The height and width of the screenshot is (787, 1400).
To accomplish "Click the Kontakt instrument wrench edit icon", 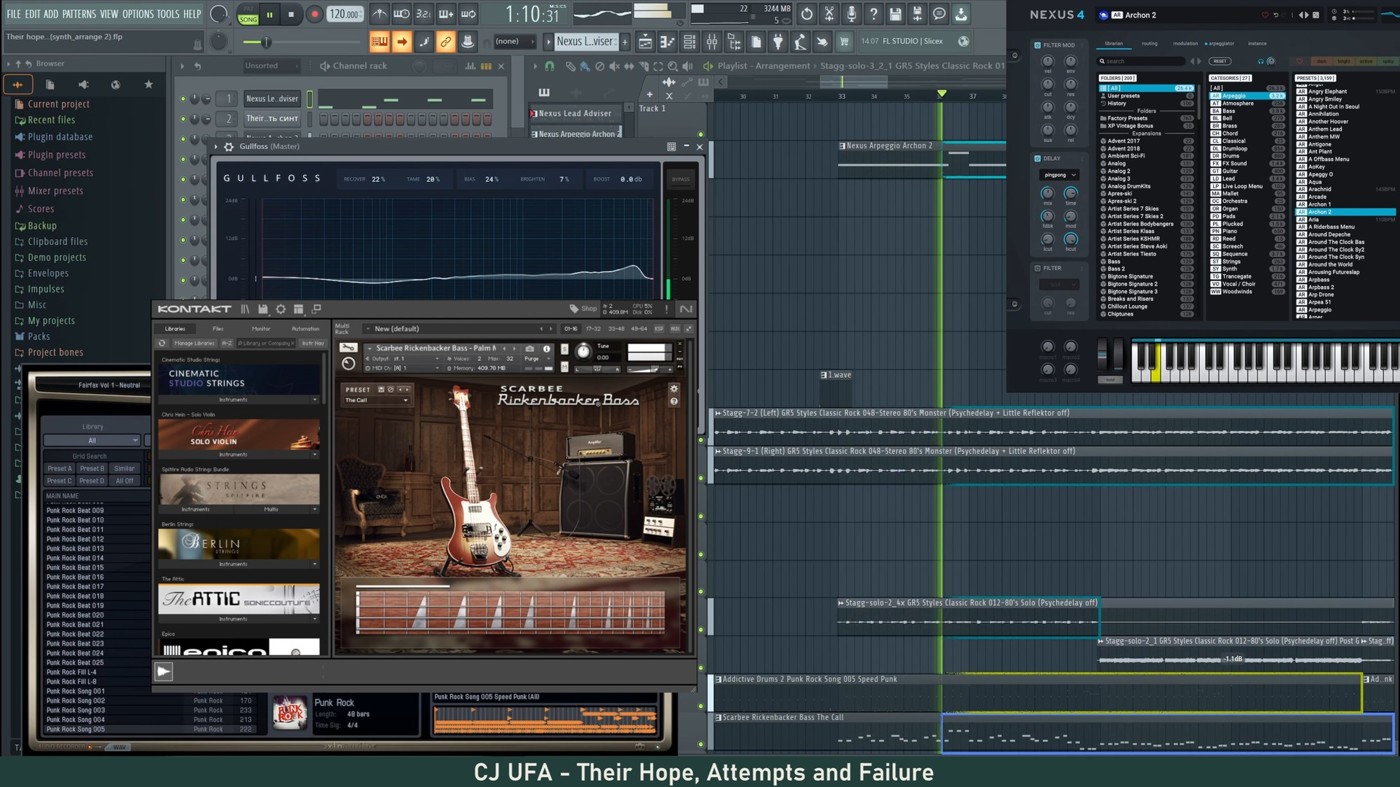I will [x=348, y=348].
